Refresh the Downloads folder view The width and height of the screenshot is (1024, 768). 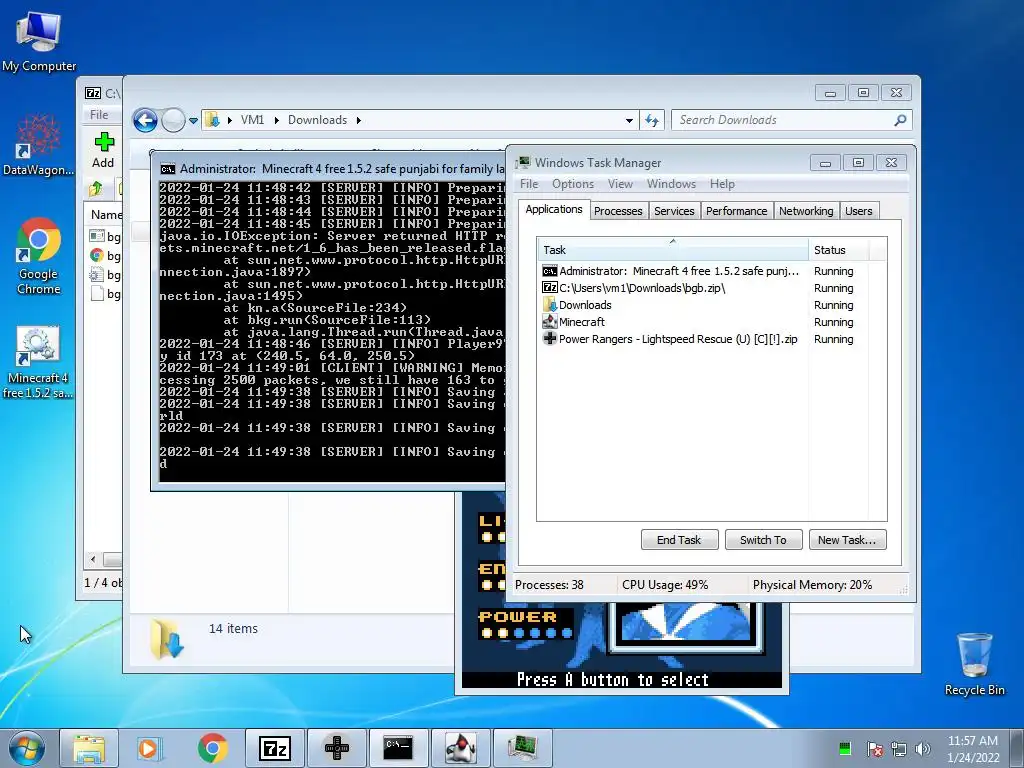tap(652, 120)
